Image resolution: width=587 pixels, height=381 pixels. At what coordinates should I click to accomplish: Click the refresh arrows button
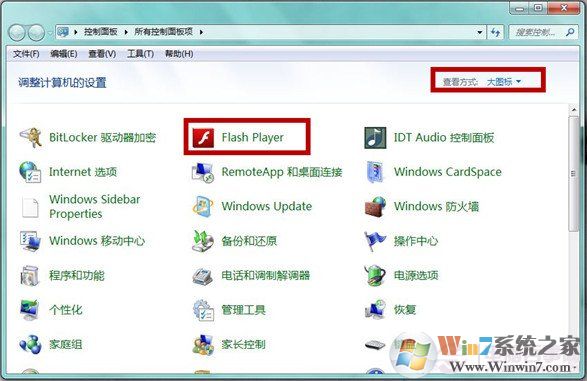(496, 33)
